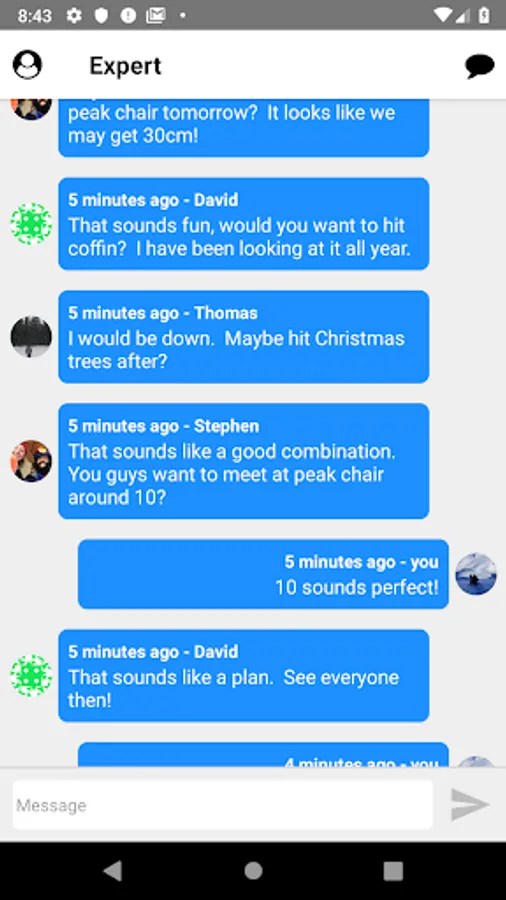Tap Stephen's message about meeting around 10

pyautogui.click(x=244, y=461)
